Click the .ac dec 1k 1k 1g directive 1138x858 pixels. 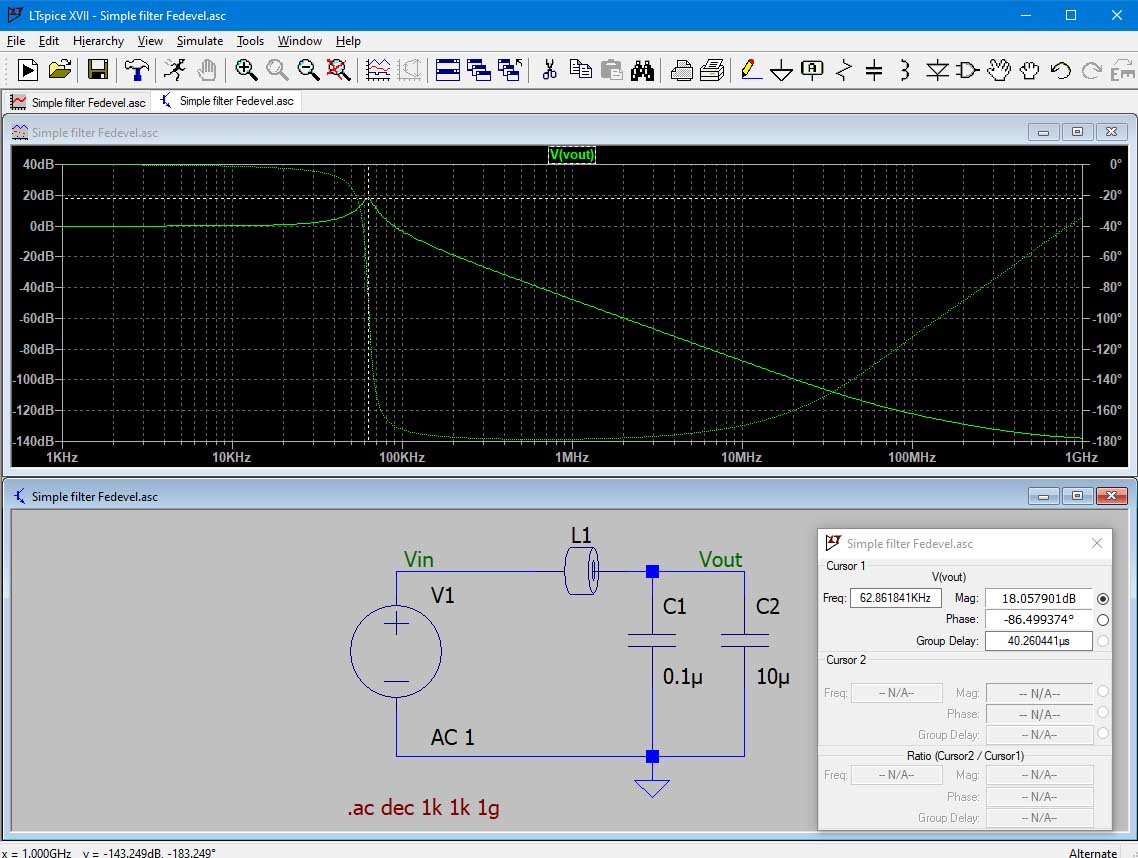(423, 809)
